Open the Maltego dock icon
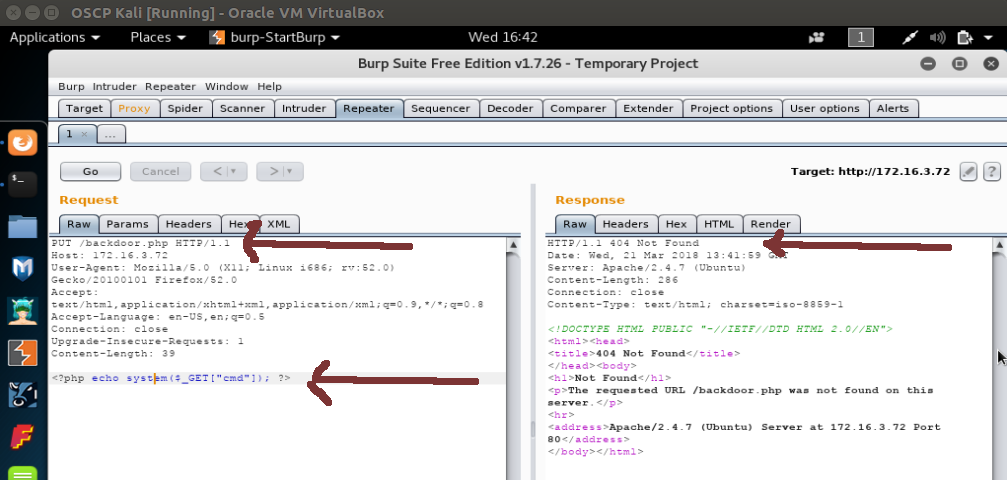Image resolution: width=1007 pixels, height=480 pixels. [22, 395]
